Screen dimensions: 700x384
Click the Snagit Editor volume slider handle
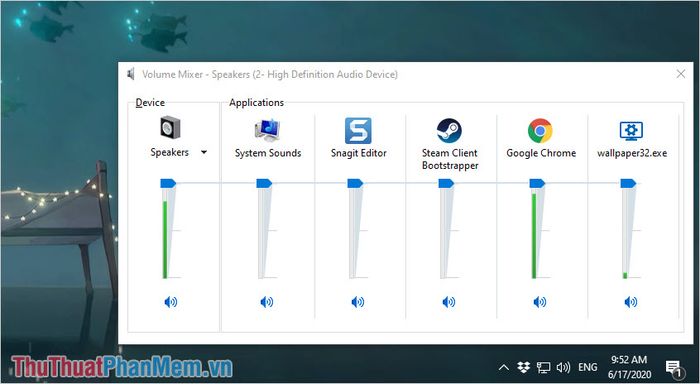[355, 183]
